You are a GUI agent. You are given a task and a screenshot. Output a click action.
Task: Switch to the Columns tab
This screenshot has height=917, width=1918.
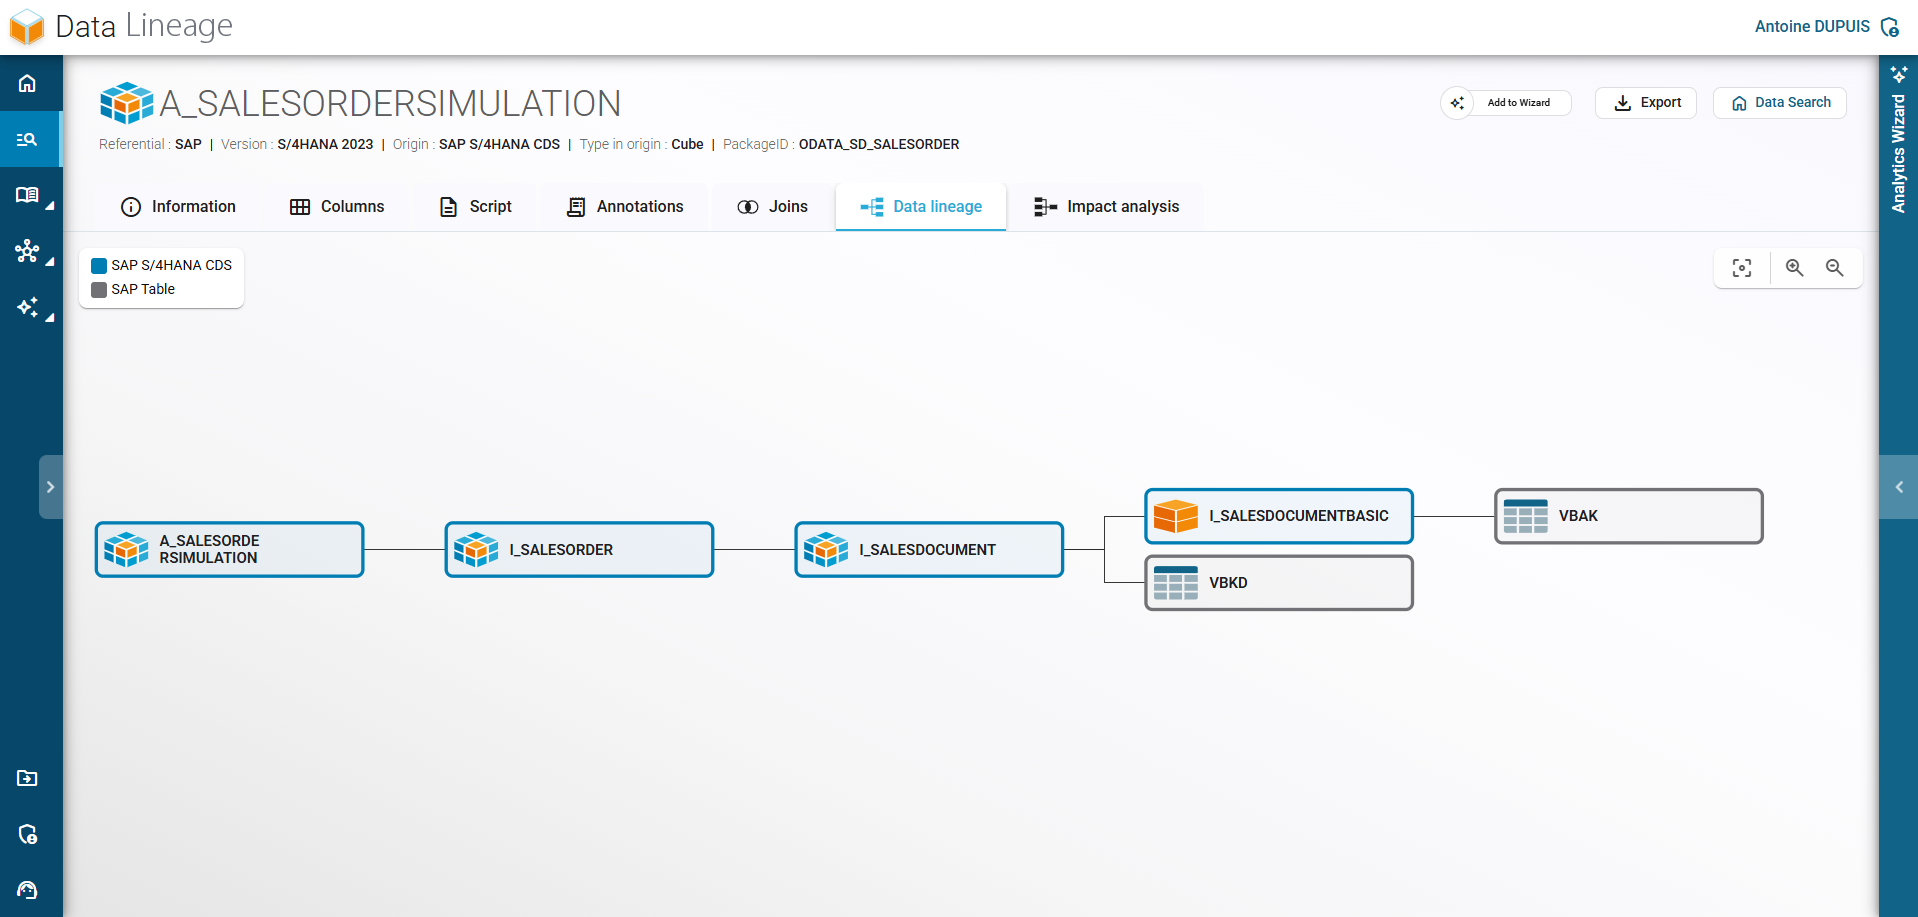click(337, 206)
